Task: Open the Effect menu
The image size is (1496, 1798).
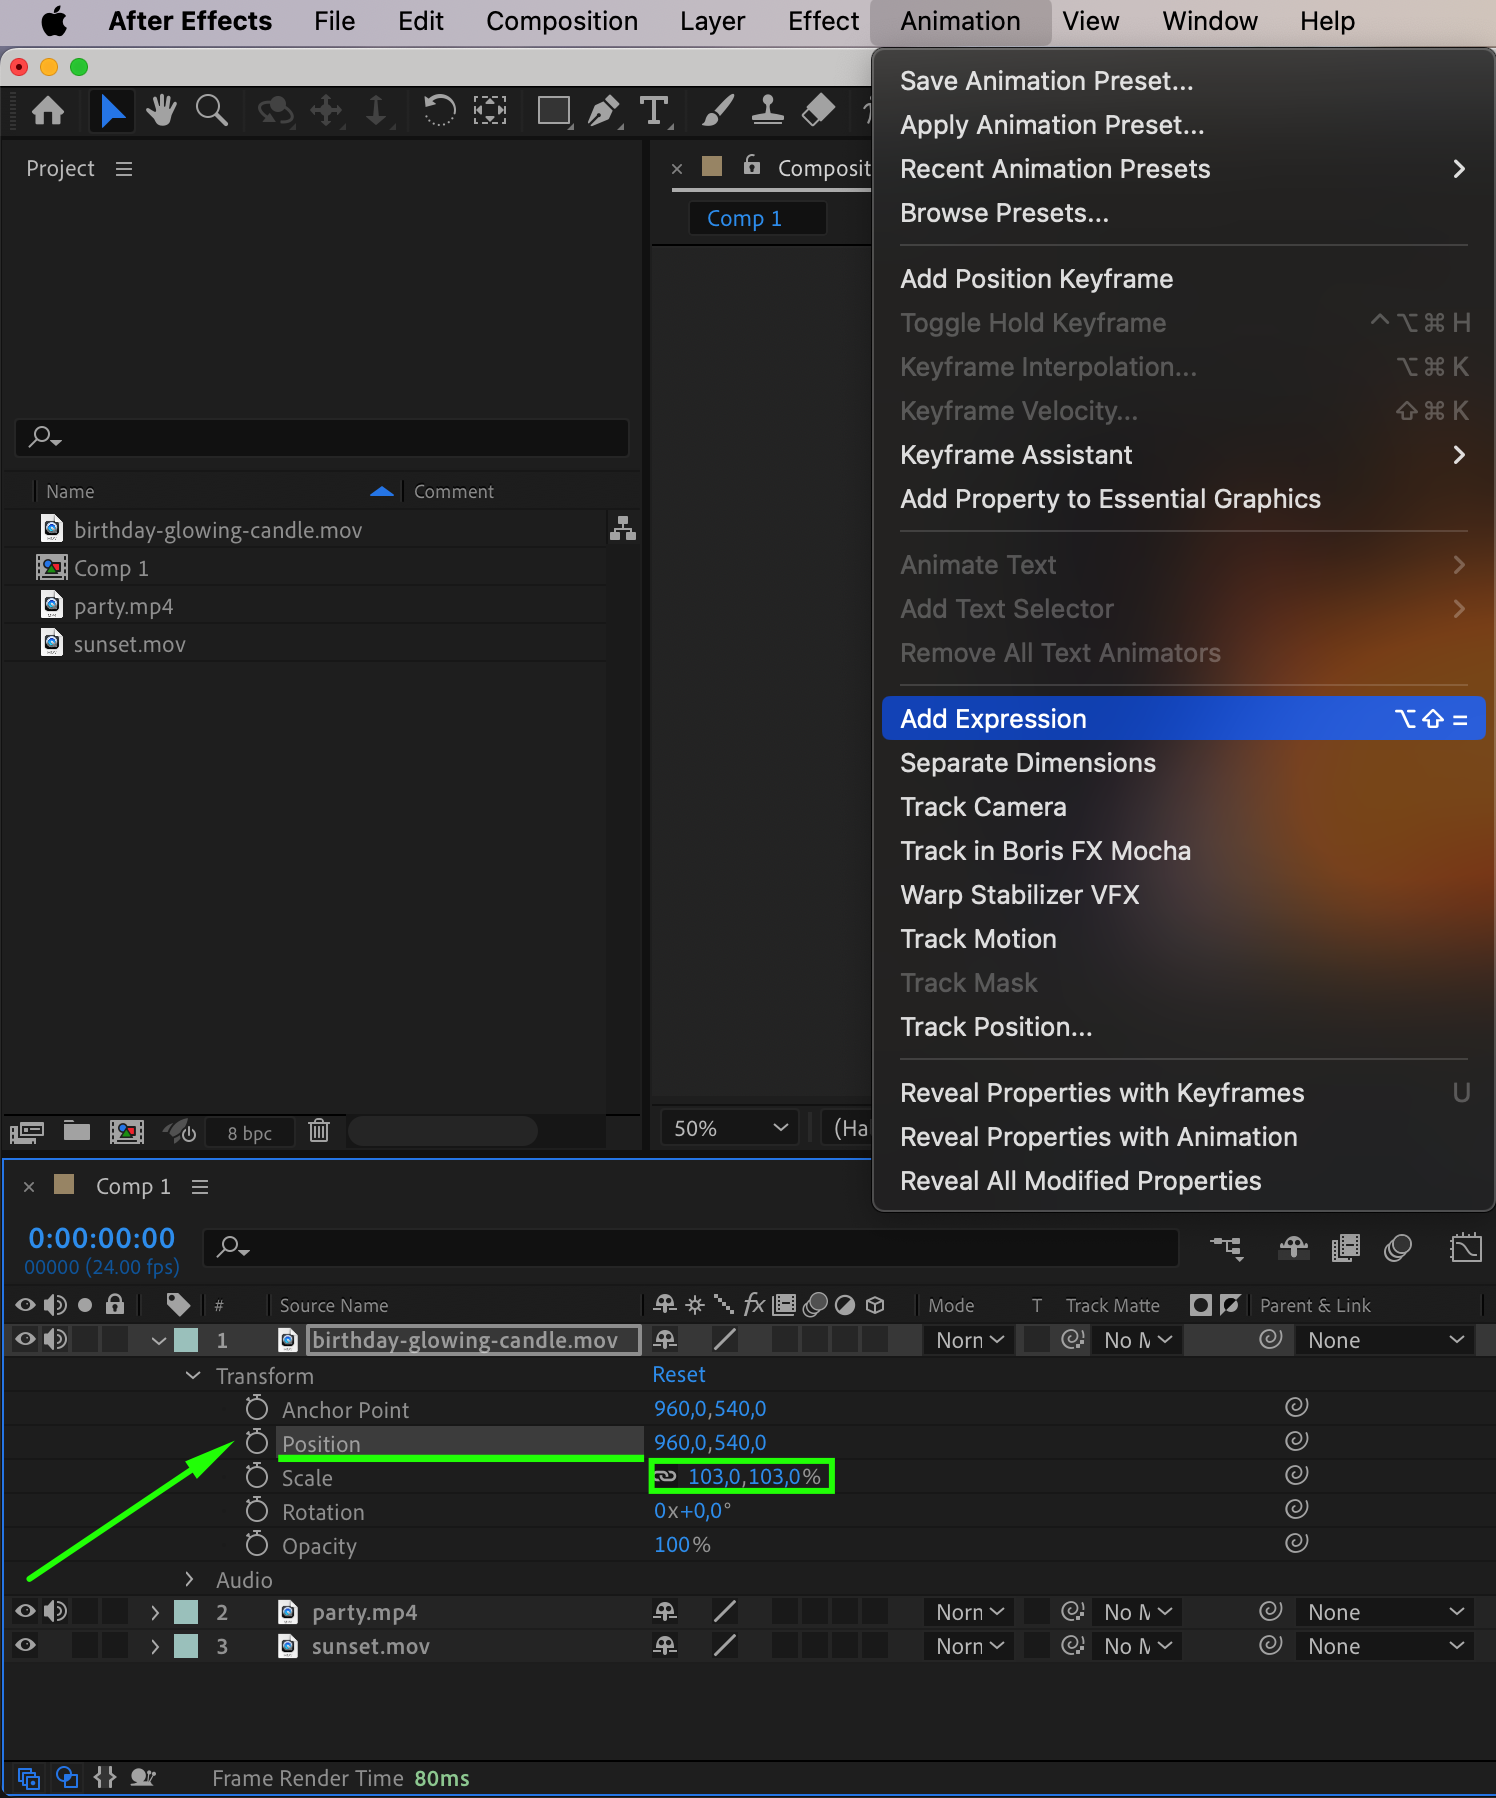Action: 822,21
